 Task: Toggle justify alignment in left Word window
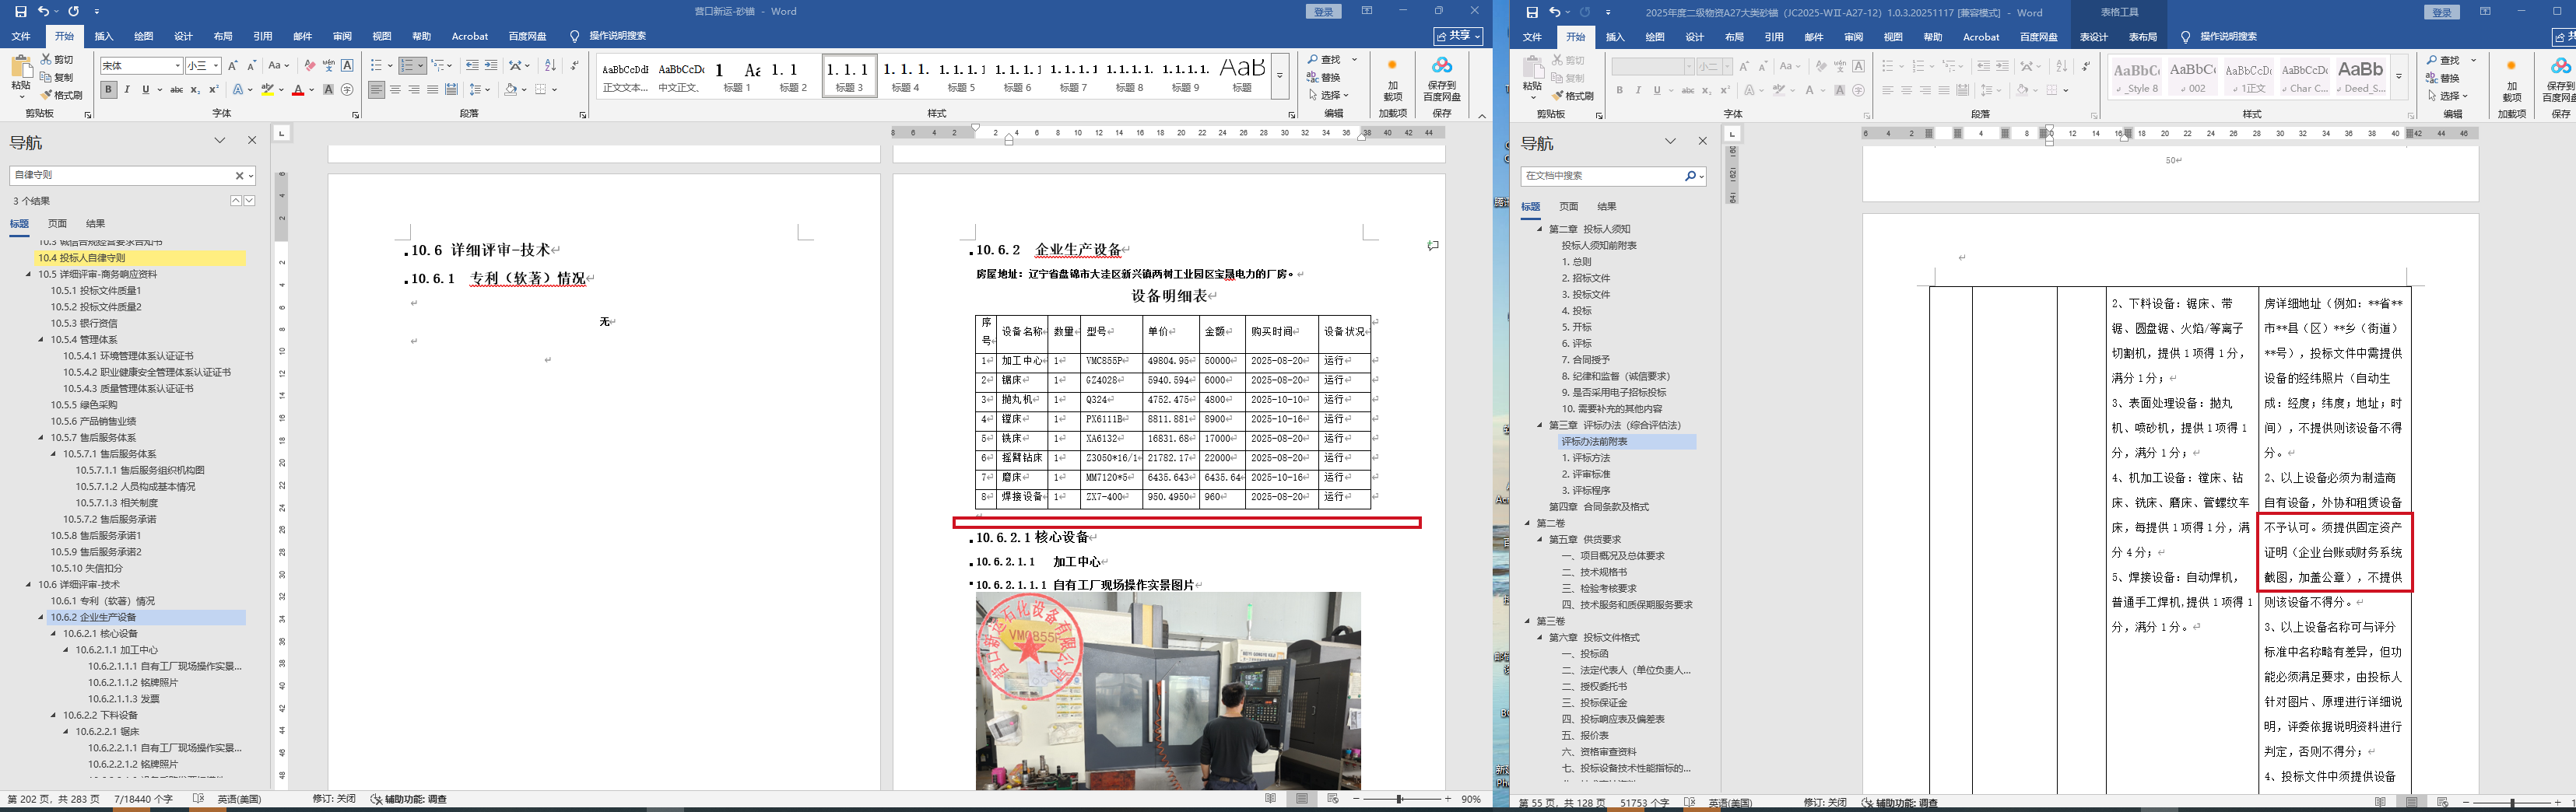pyautogui.click(x=432, y=90)
